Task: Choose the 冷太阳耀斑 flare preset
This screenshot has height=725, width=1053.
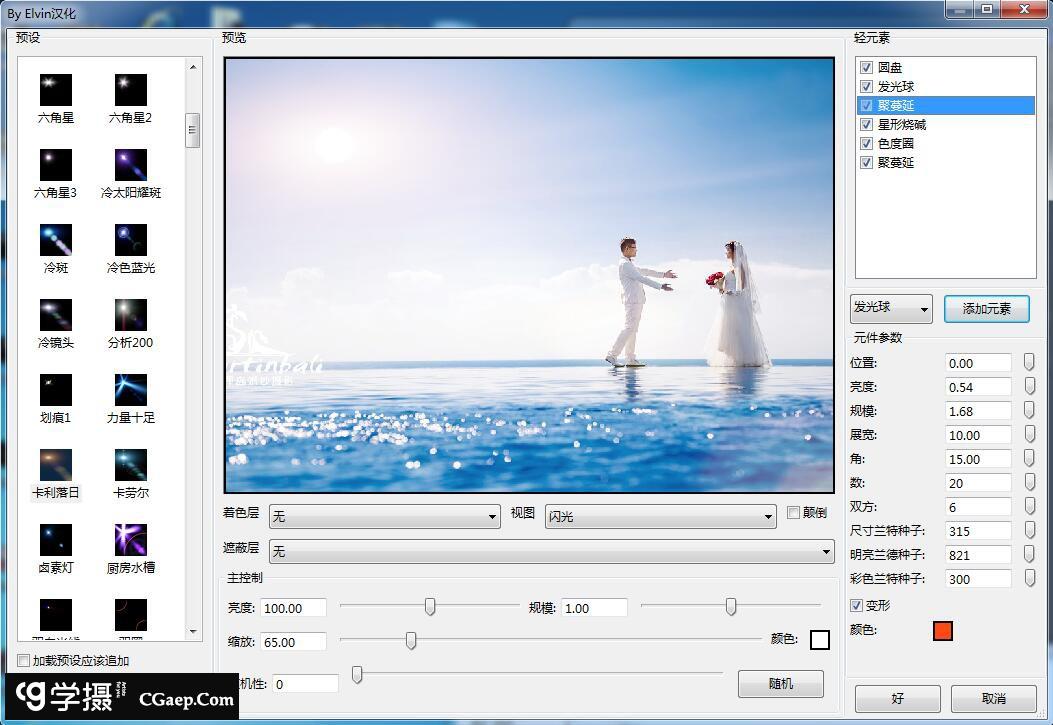Action: [x=131, y=165]
